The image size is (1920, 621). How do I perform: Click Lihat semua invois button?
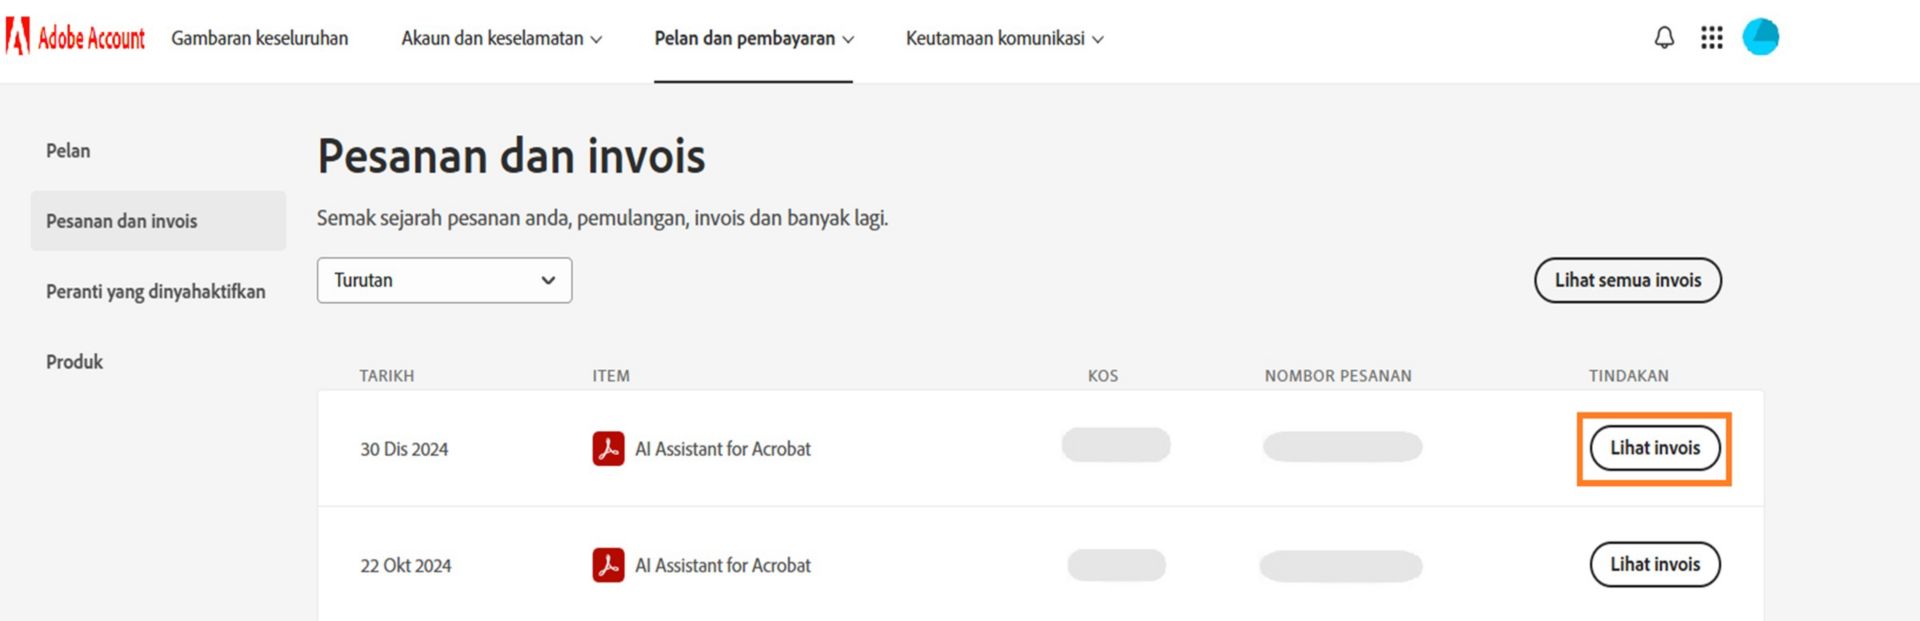1627,280
